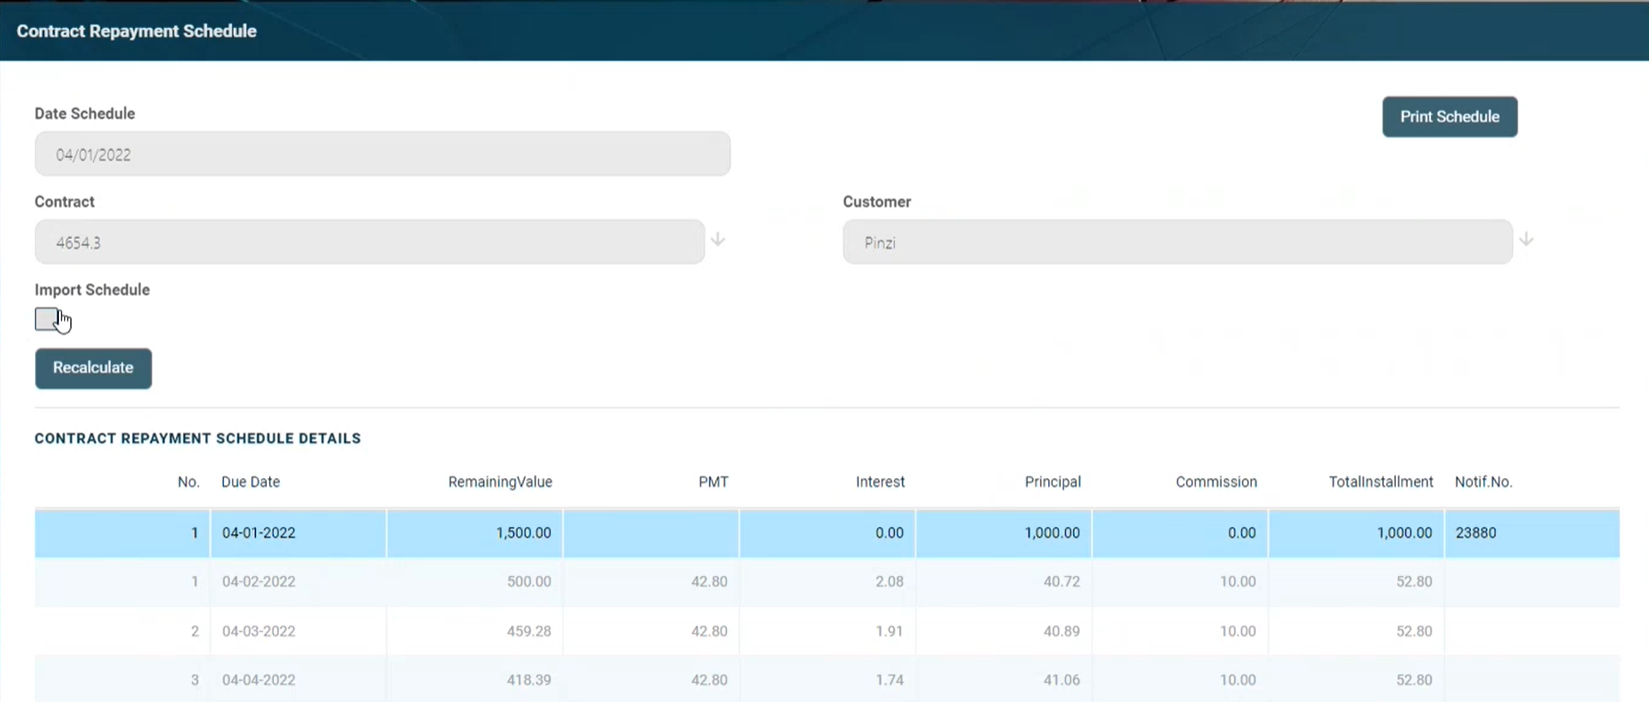Click the Customer field showing Pinzi
This screenshot has width=1649, height=702.
click(1177, 243)
